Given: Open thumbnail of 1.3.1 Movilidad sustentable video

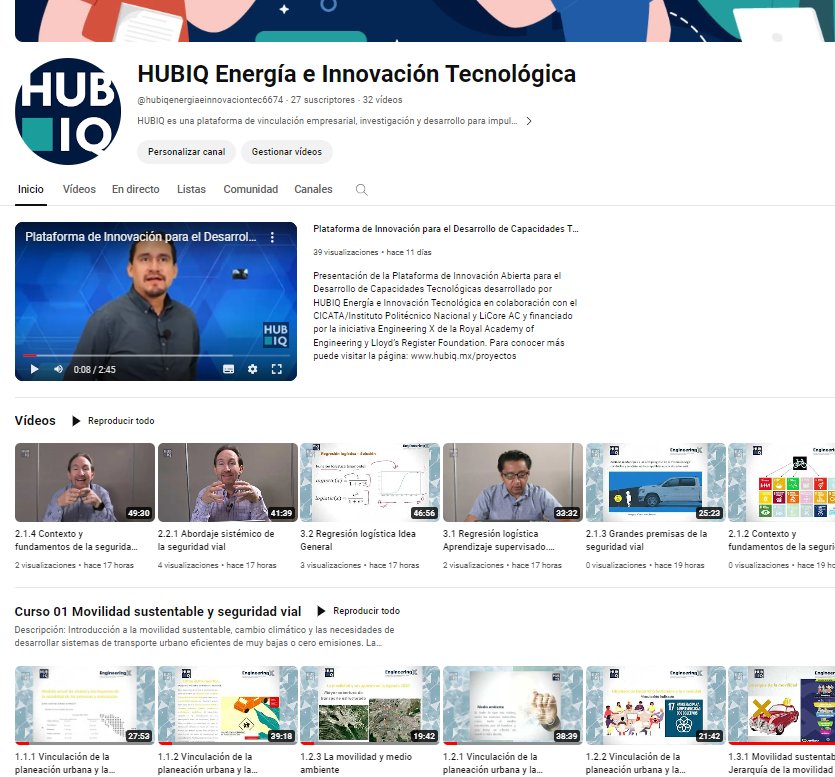Looking at the screenshot, I should pyautogui.click(x=781, y=705).
